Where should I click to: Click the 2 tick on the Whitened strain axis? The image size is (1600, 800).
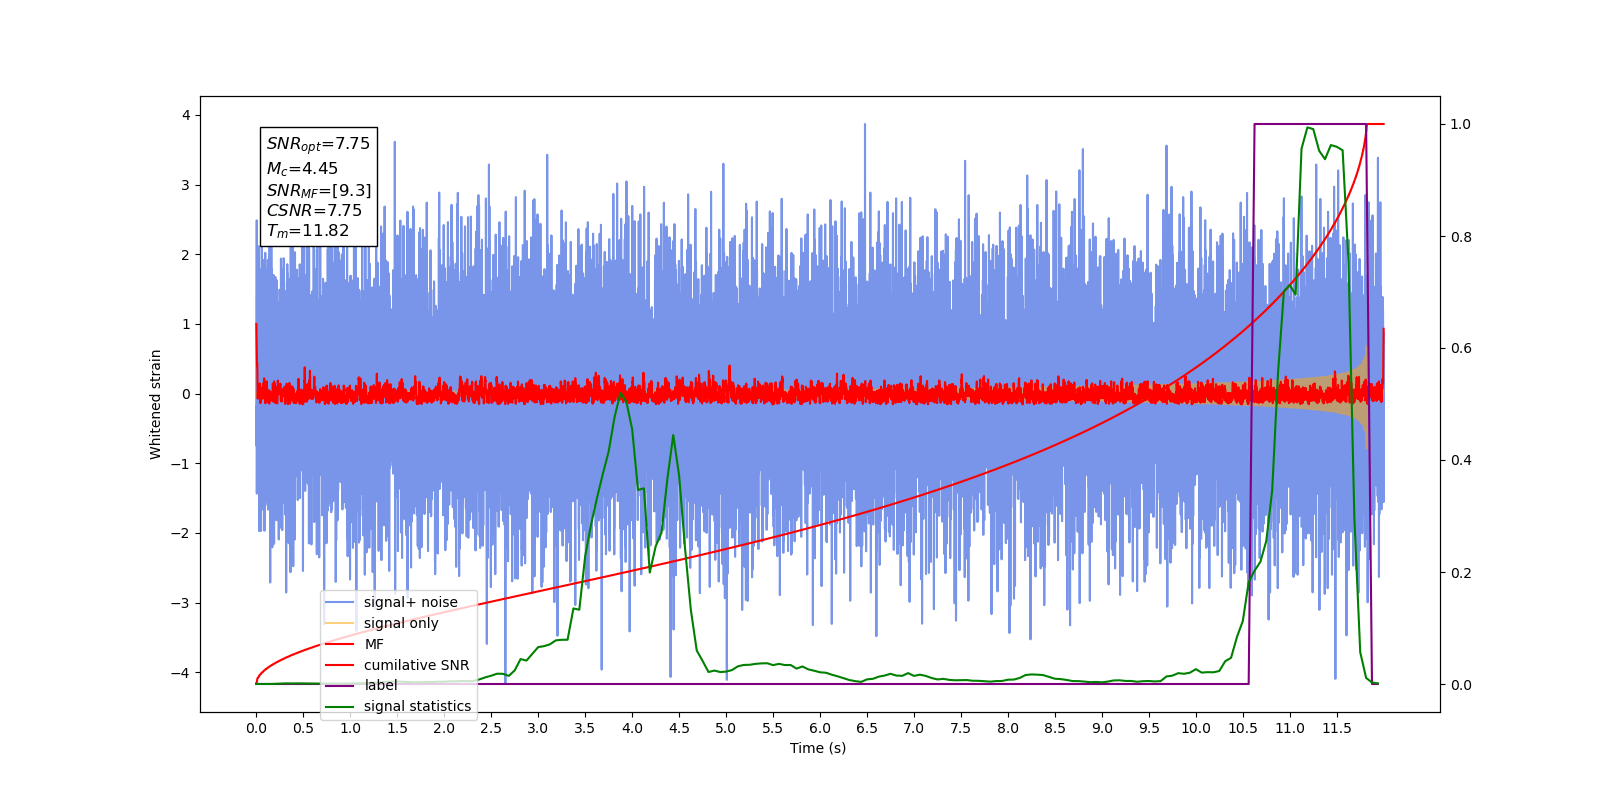click(186, 255)
